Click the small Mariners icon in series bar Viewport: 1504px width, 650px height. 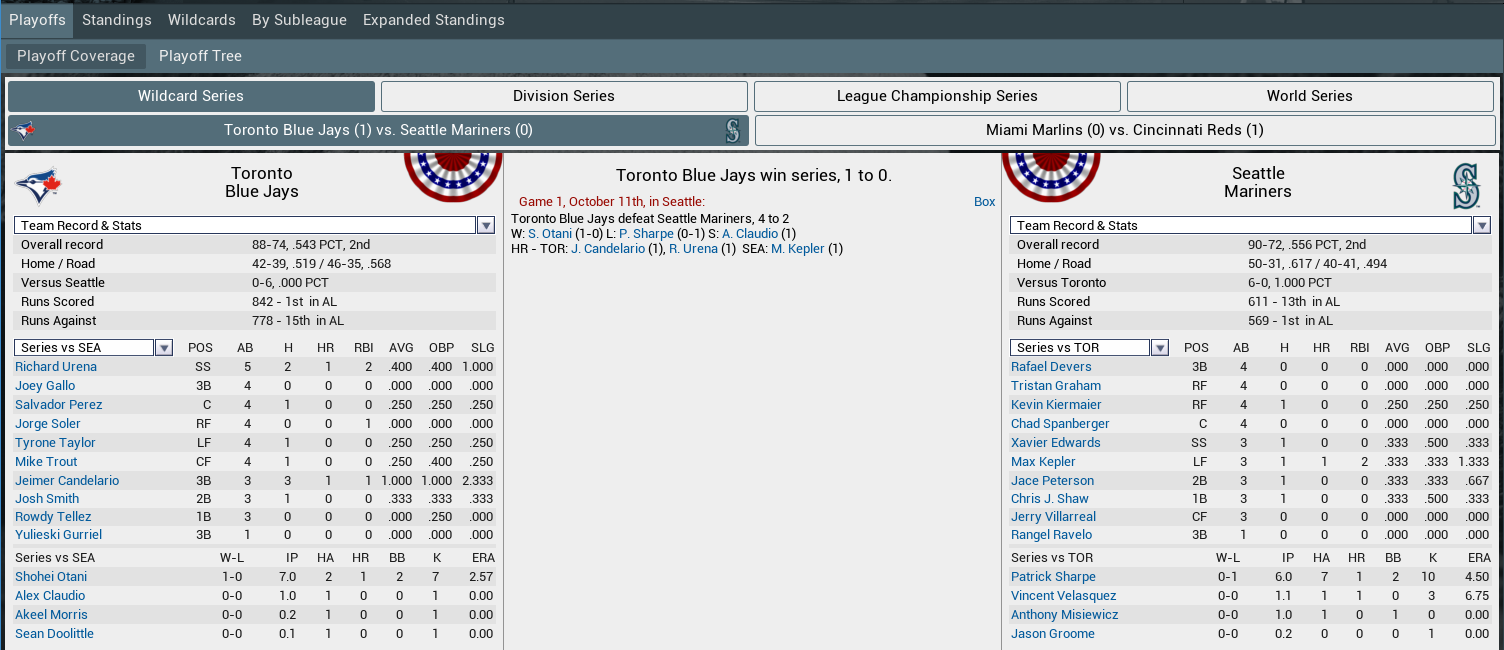pos(732,130)
